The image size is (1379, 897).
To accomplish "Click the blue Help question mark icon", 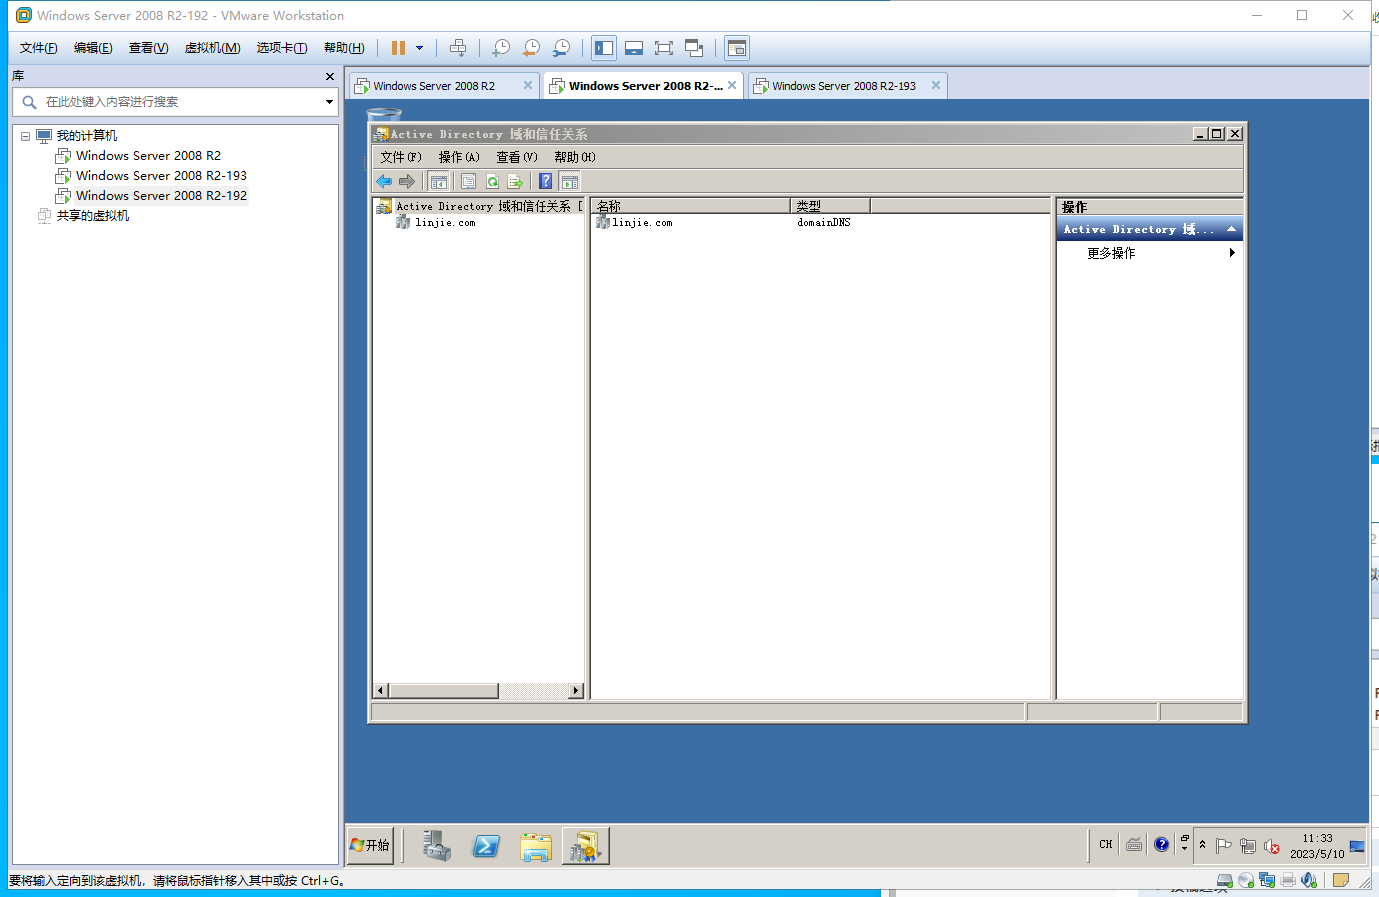I will [546, 181].
